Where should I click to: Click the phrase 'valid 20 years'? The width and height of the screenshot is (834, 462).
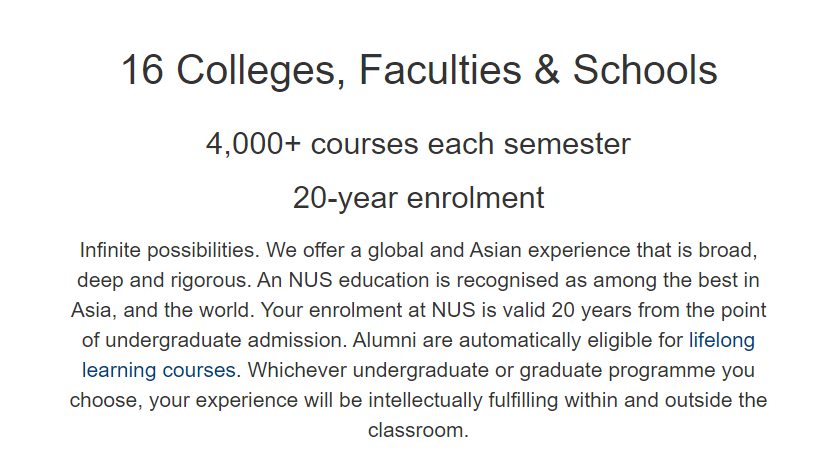567,310
